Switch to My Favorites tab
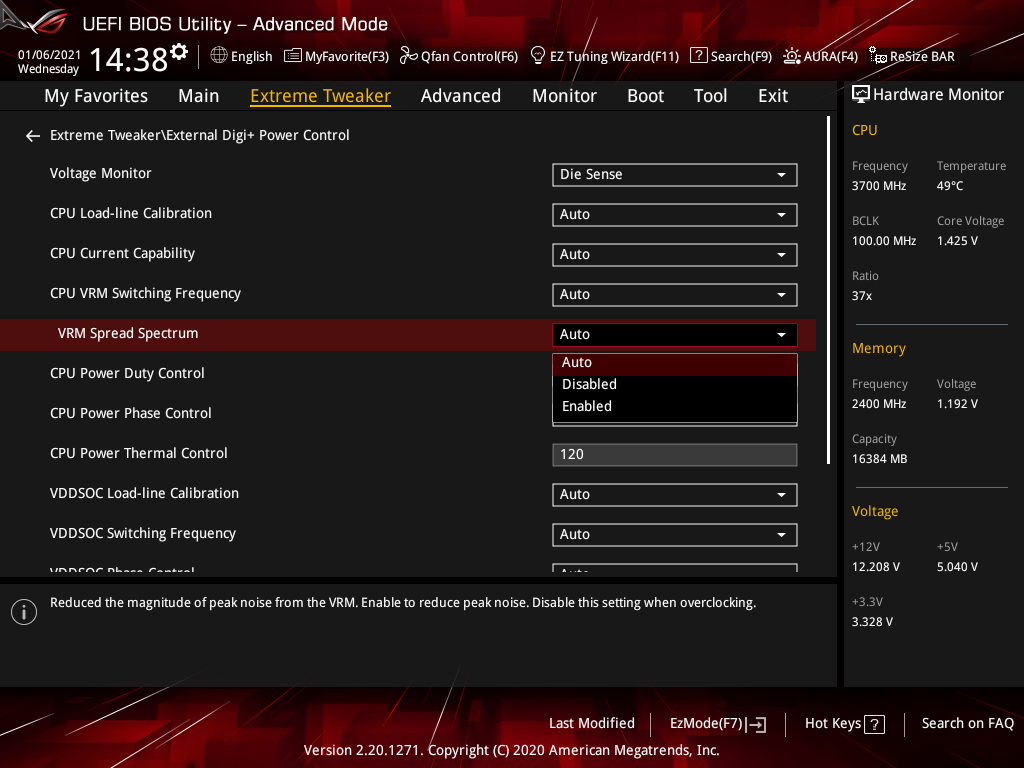Image resolution: width=1024 pixels, height=768 pixels. point(96,96)
